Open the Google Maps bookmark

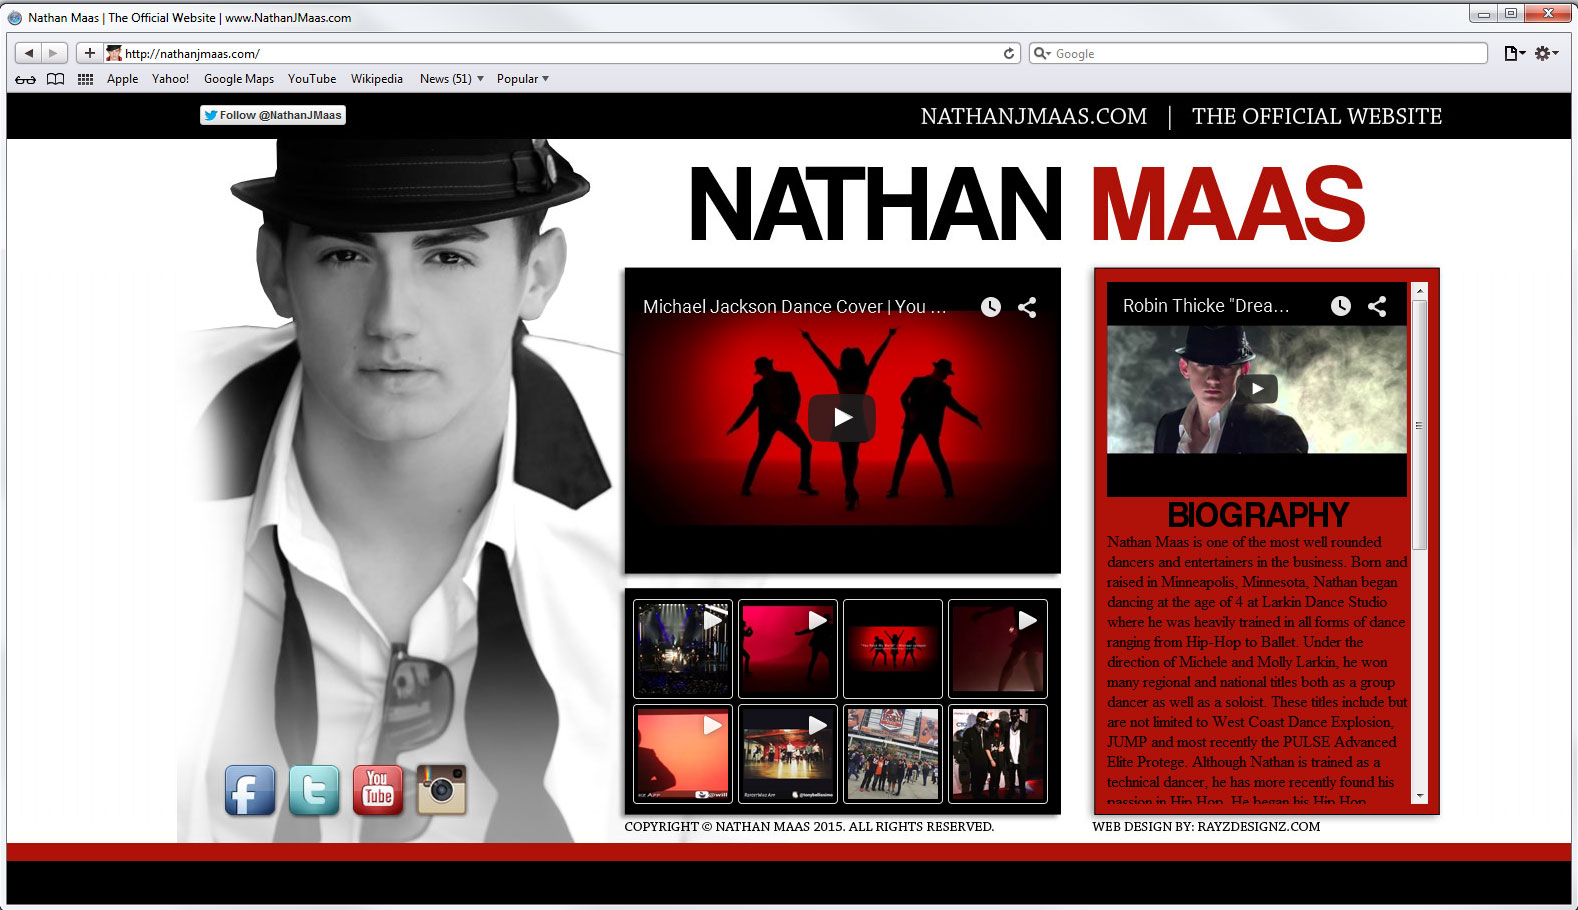pos(239,79)
